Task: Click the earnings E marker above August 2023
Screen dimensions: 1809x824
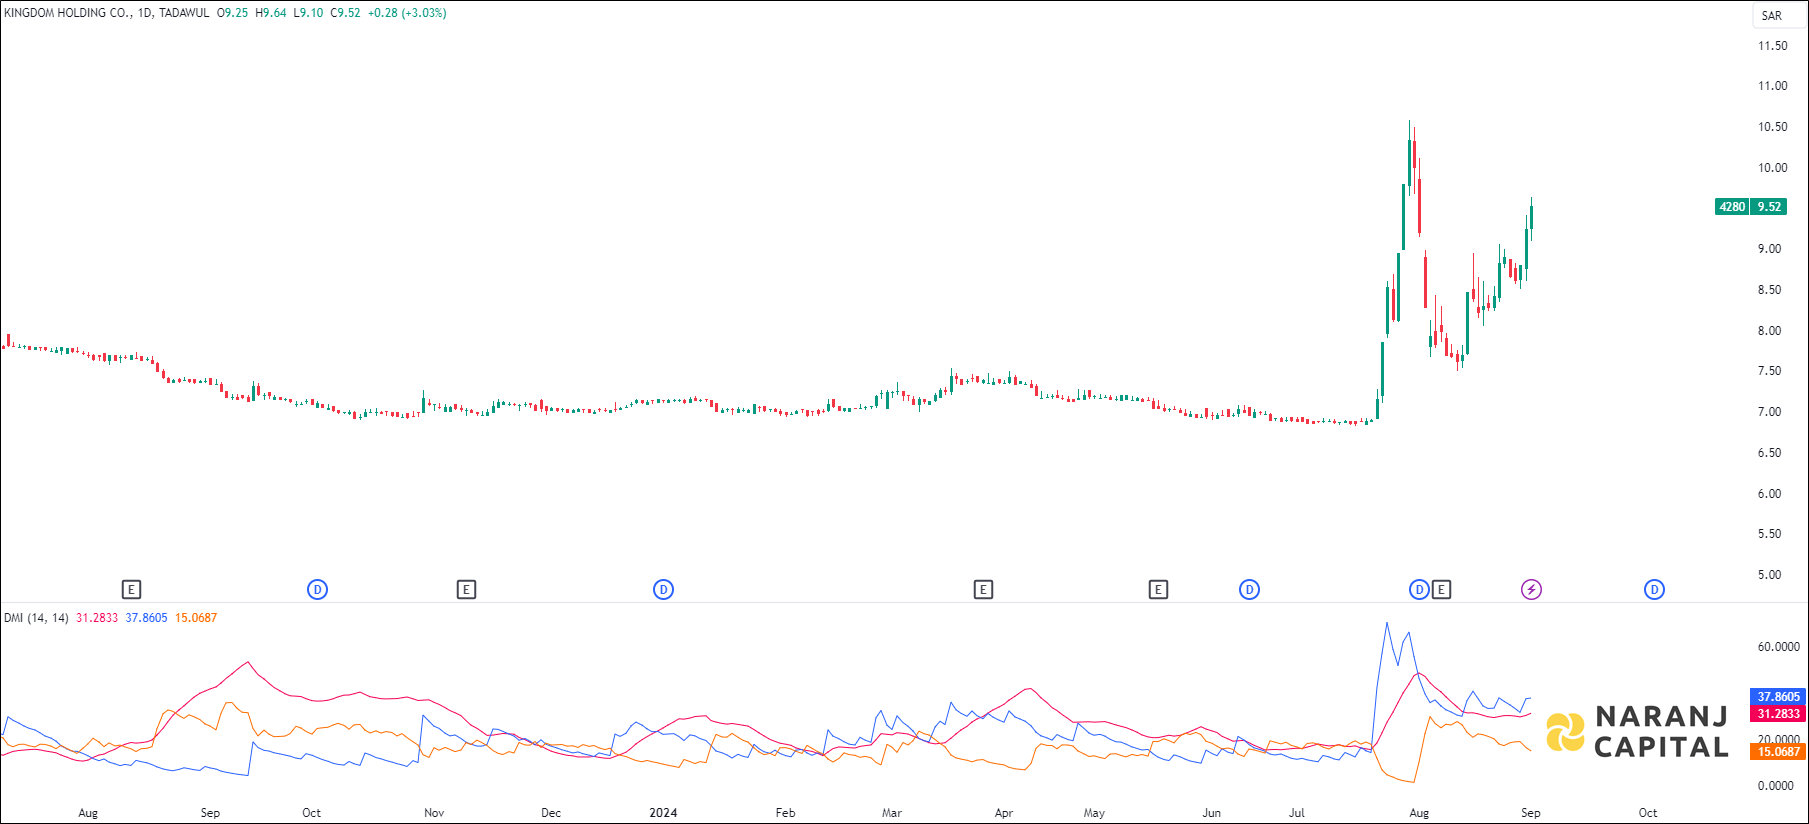Action: pyautogui.click(x=131, y=590)
